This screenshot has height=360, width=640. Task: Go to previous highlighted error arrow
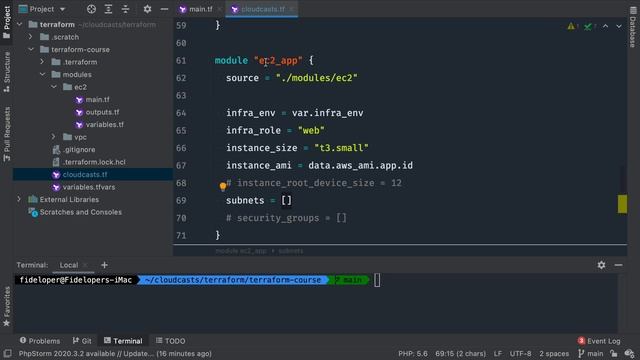coord(606,26)
